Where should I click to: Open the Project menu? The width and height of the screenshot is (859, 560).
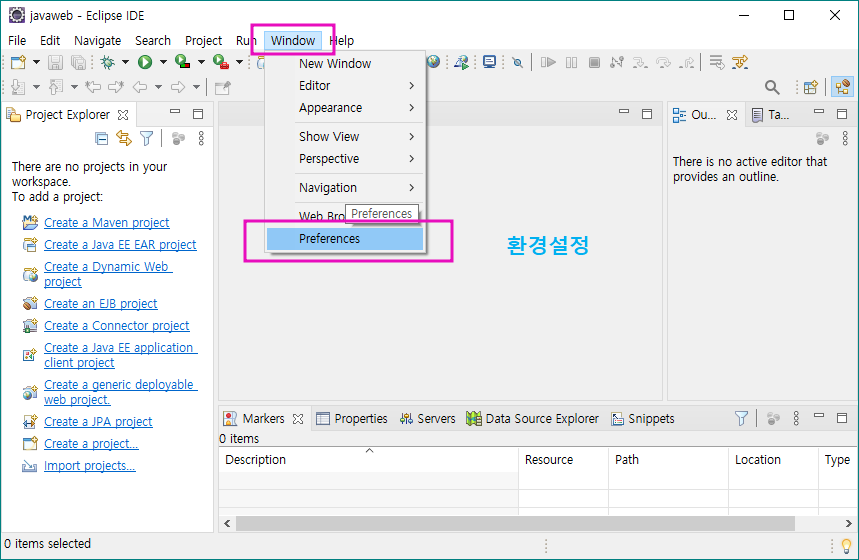203,41
